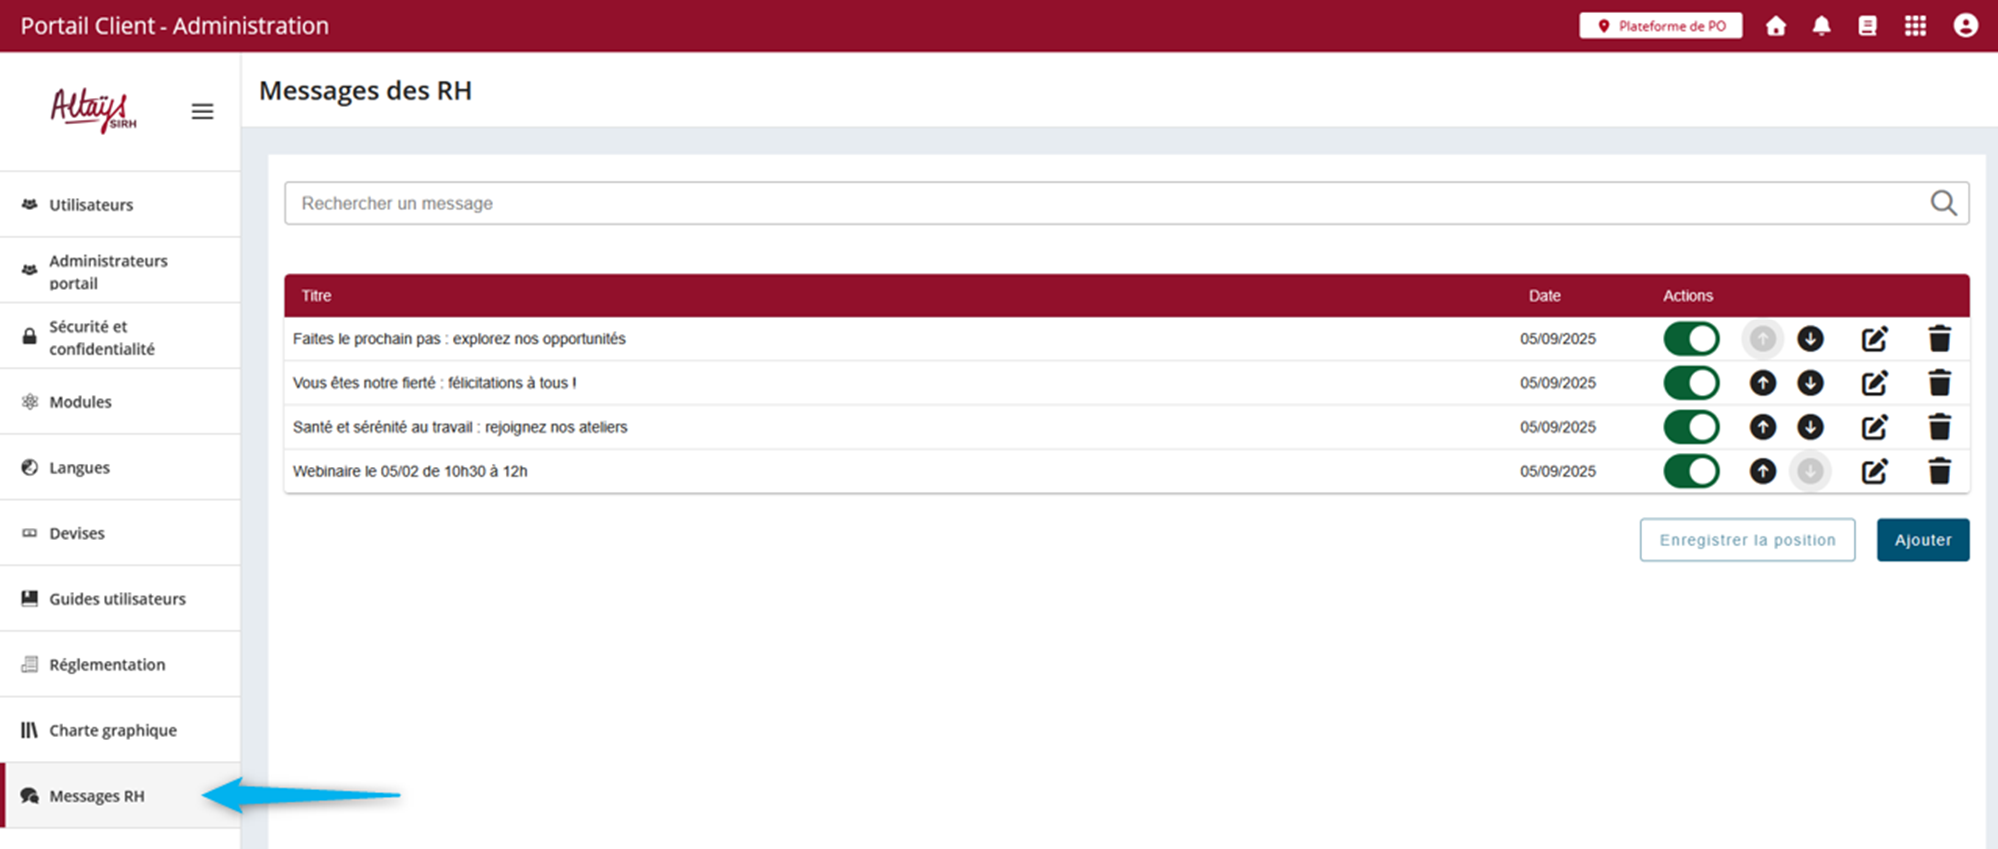
Task: Toggle off 'Santé et sérénité' message
Action: coord(1691,427)
